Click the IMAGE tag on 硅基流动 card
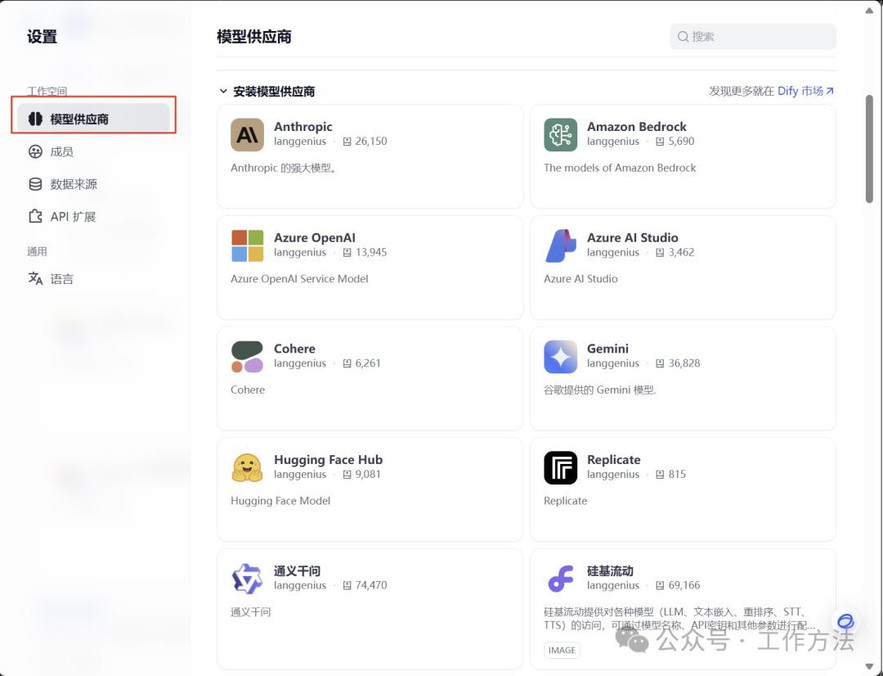Screen dimensions: 883x676 click(561, 650)
